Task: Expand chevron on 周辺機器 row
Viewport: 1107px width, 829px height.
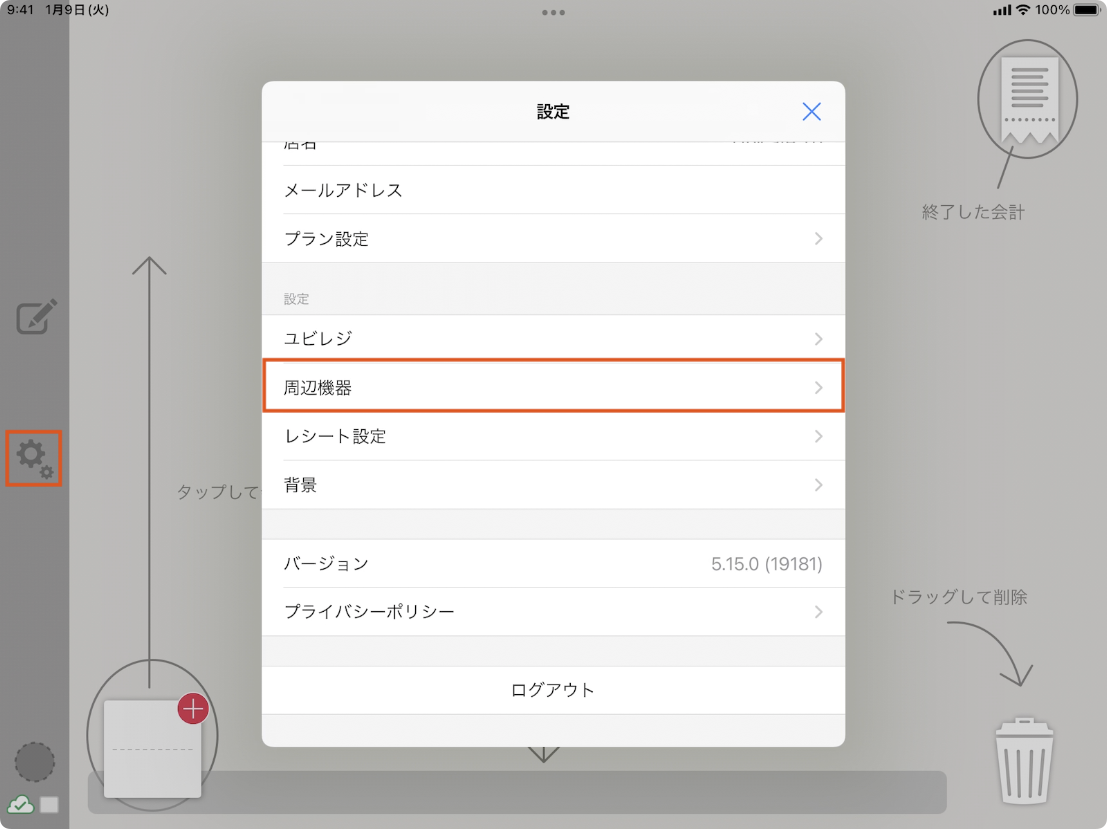Action: click(x=818, y=388)
